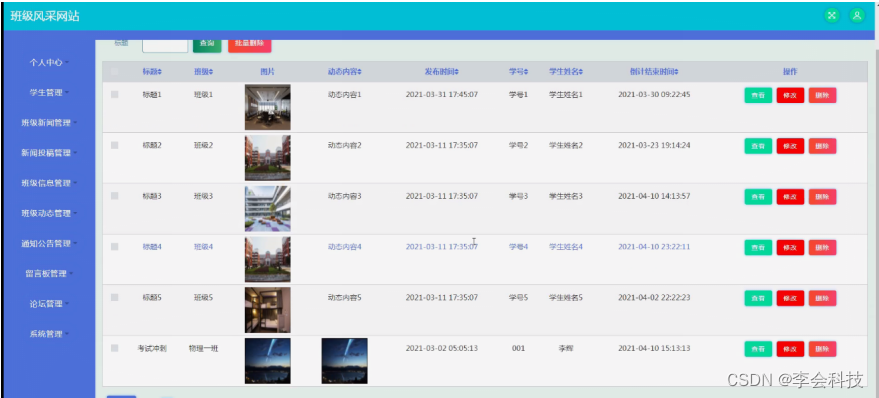Check the checkbox for row 标题2
879x398 pixels.
pyautogui.click(x=115, y=145)
